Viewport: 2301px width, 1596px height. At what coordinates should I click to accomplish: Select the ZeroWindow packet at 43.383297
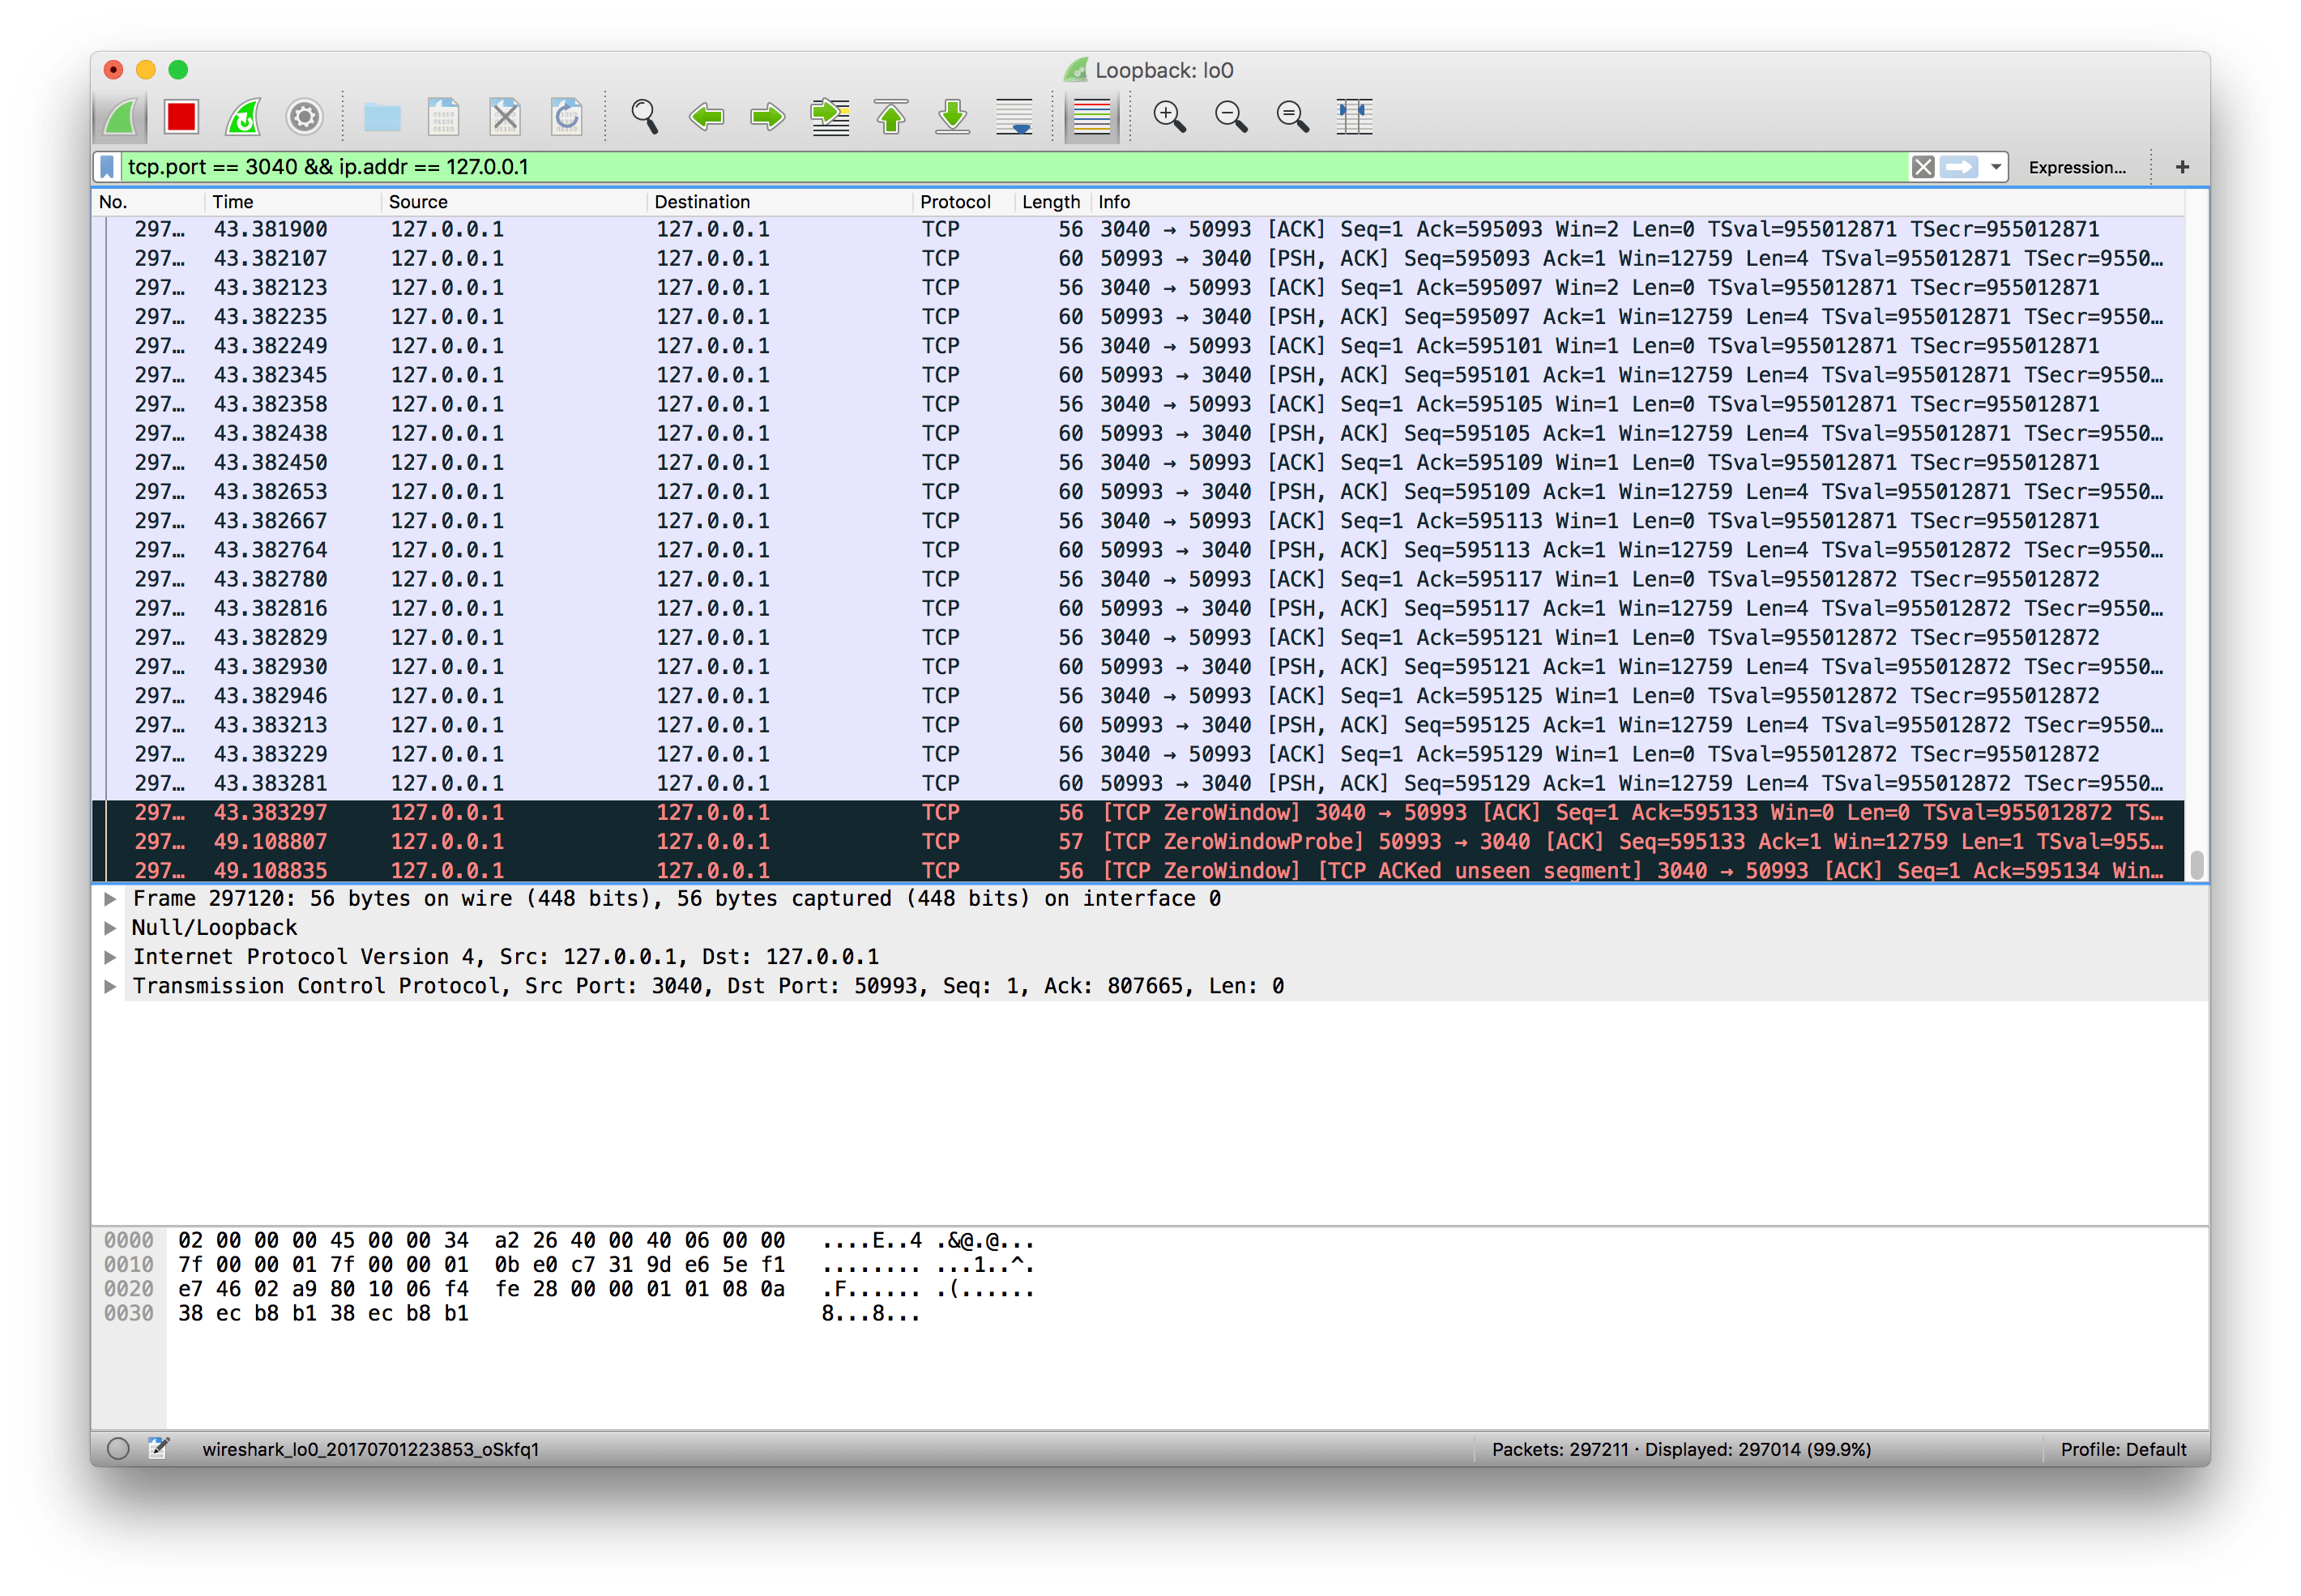pyautogui.click(x=1138, y=813)
